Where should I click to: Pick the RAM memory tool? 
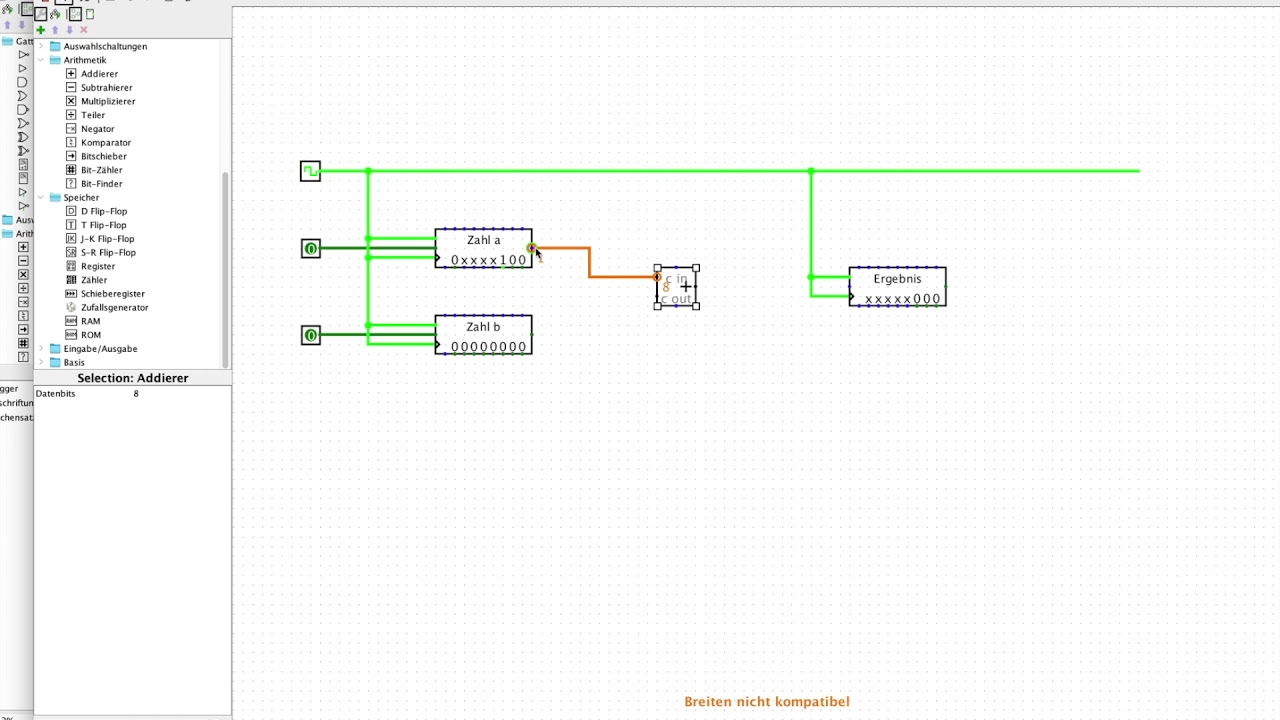83,321
